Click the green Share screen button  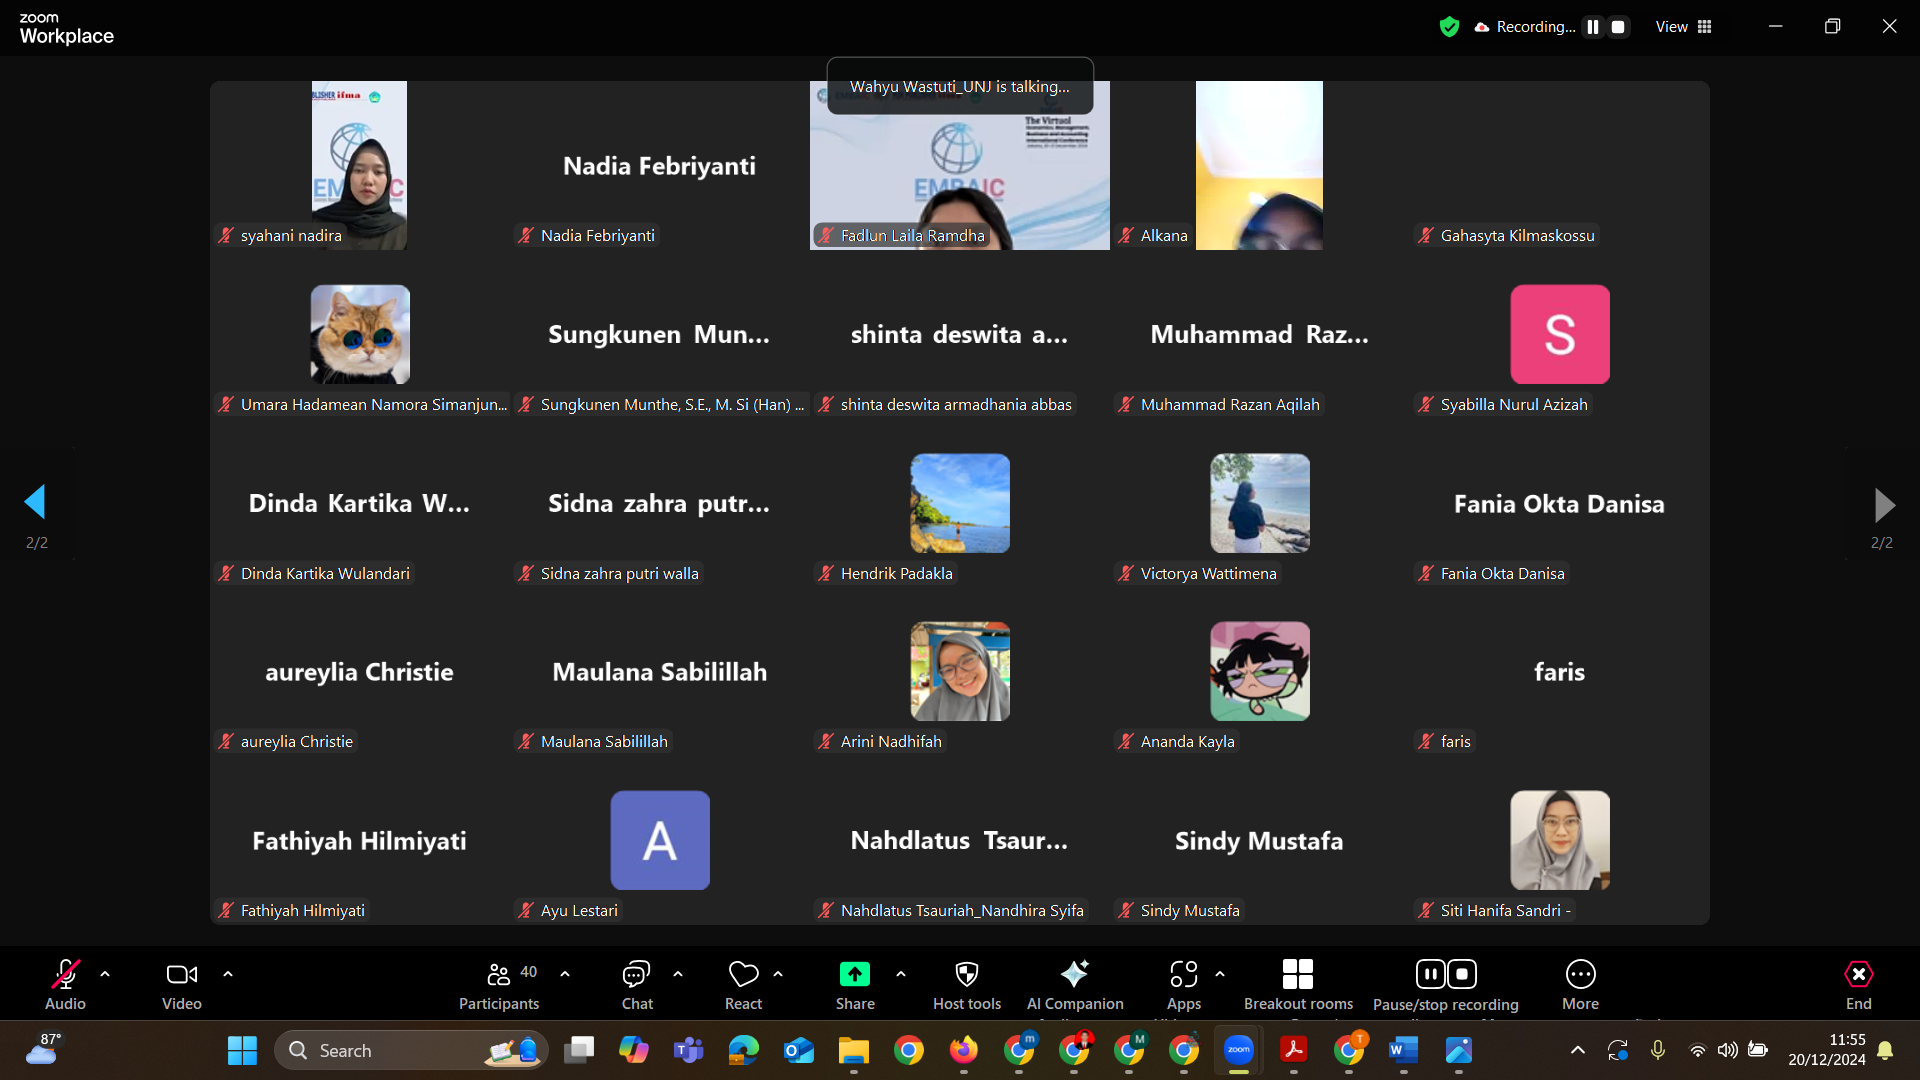click(855, 975)
